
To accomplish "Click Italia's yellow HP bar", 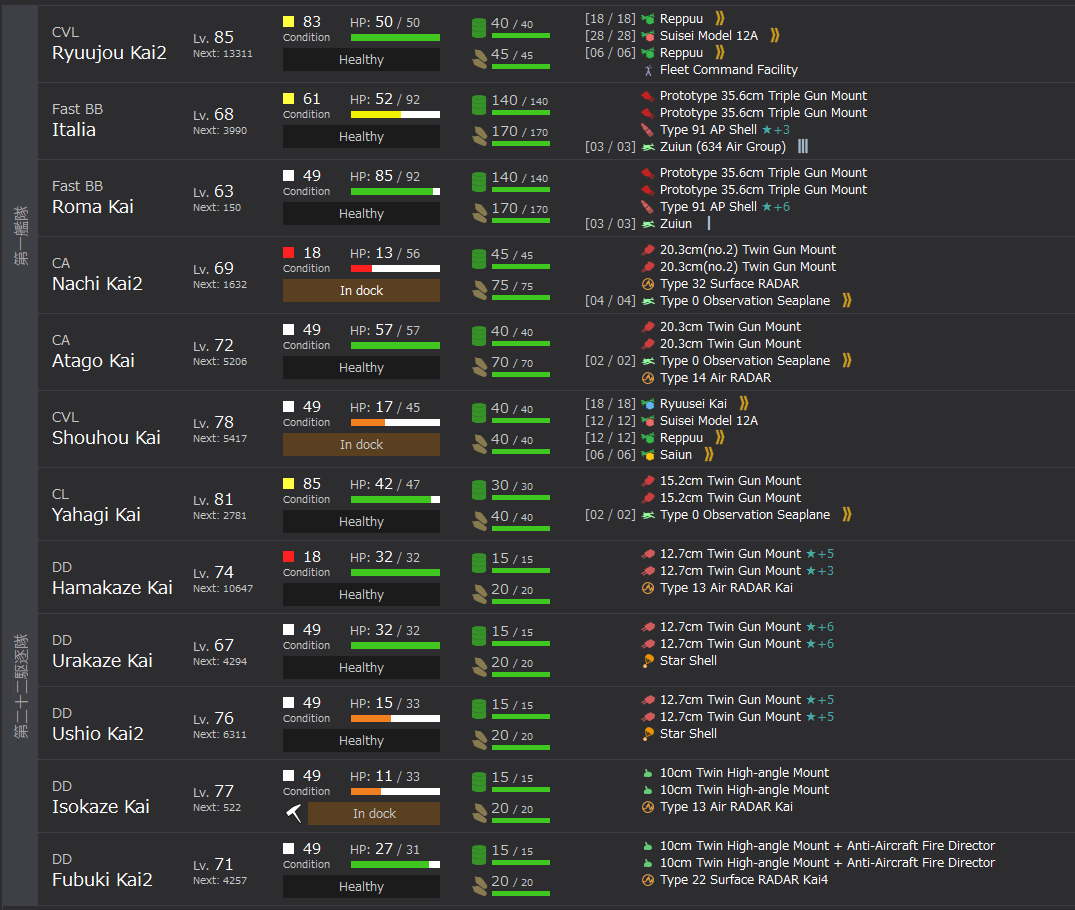I will (395, 115).
